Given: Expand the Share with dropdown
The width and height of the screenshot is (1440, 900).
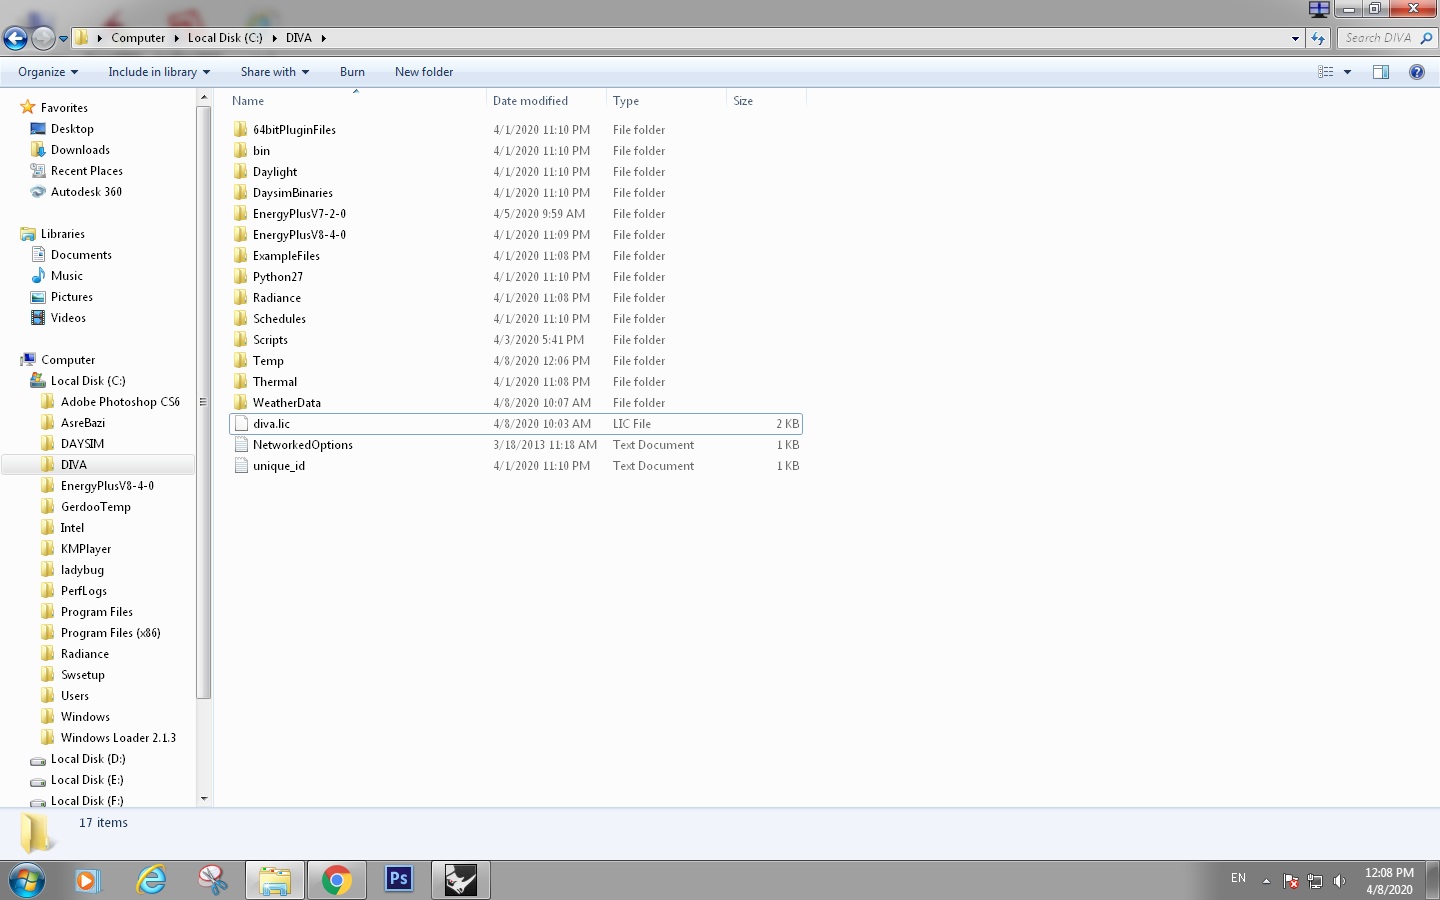Looking at the screenshot, I should click(x=275, y=72).
